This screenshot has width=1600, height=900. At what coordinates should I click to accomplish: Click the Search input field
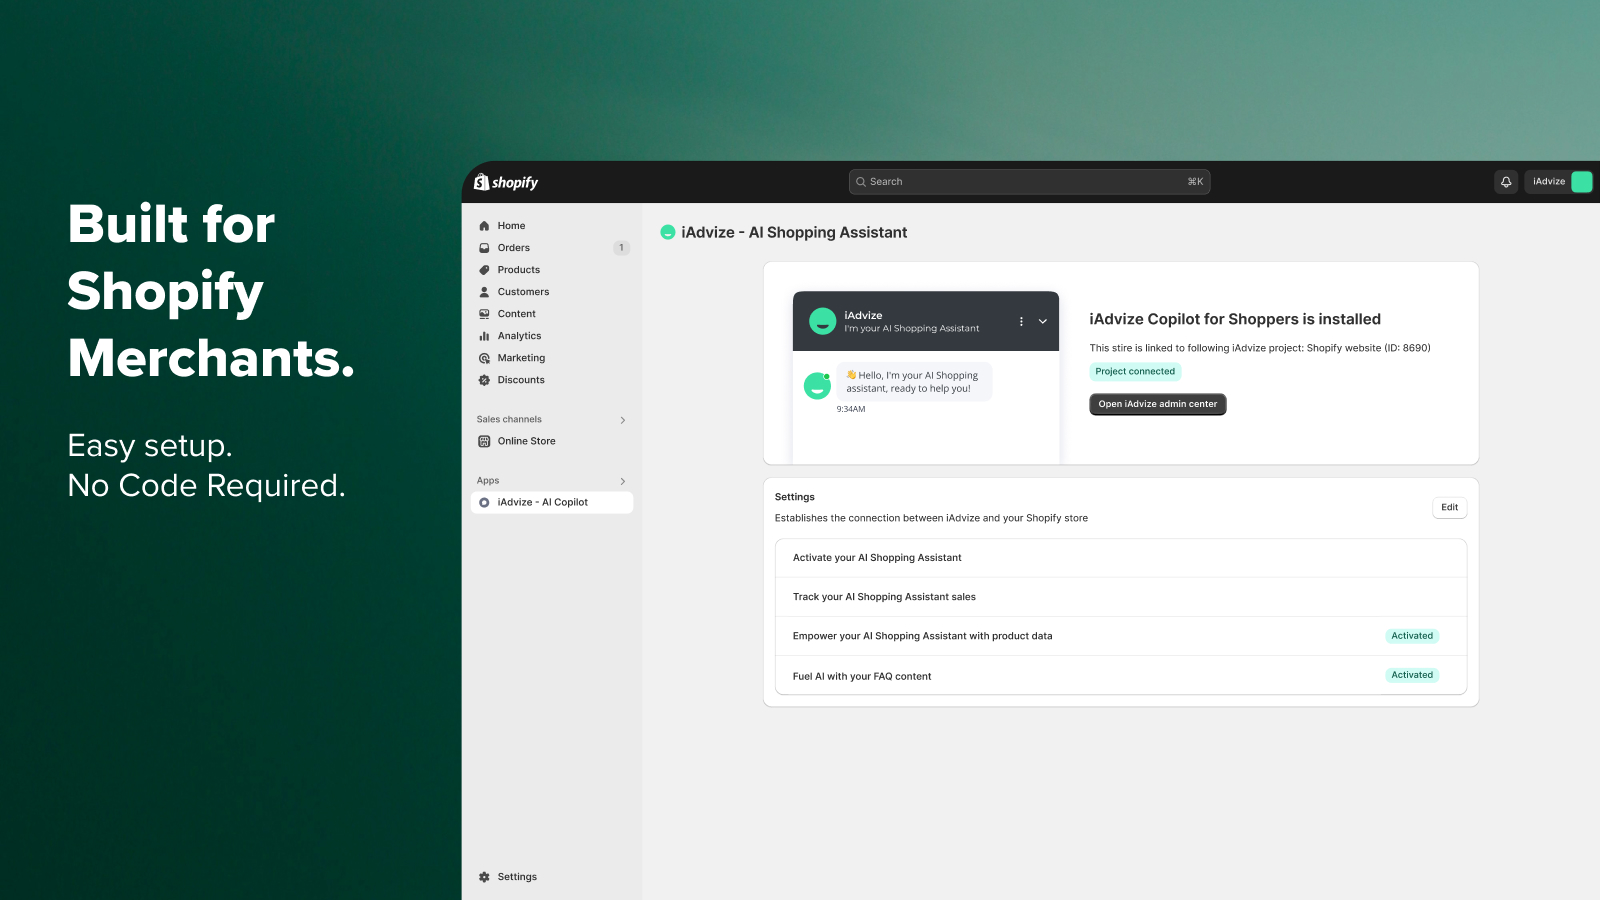[1029, 182]
